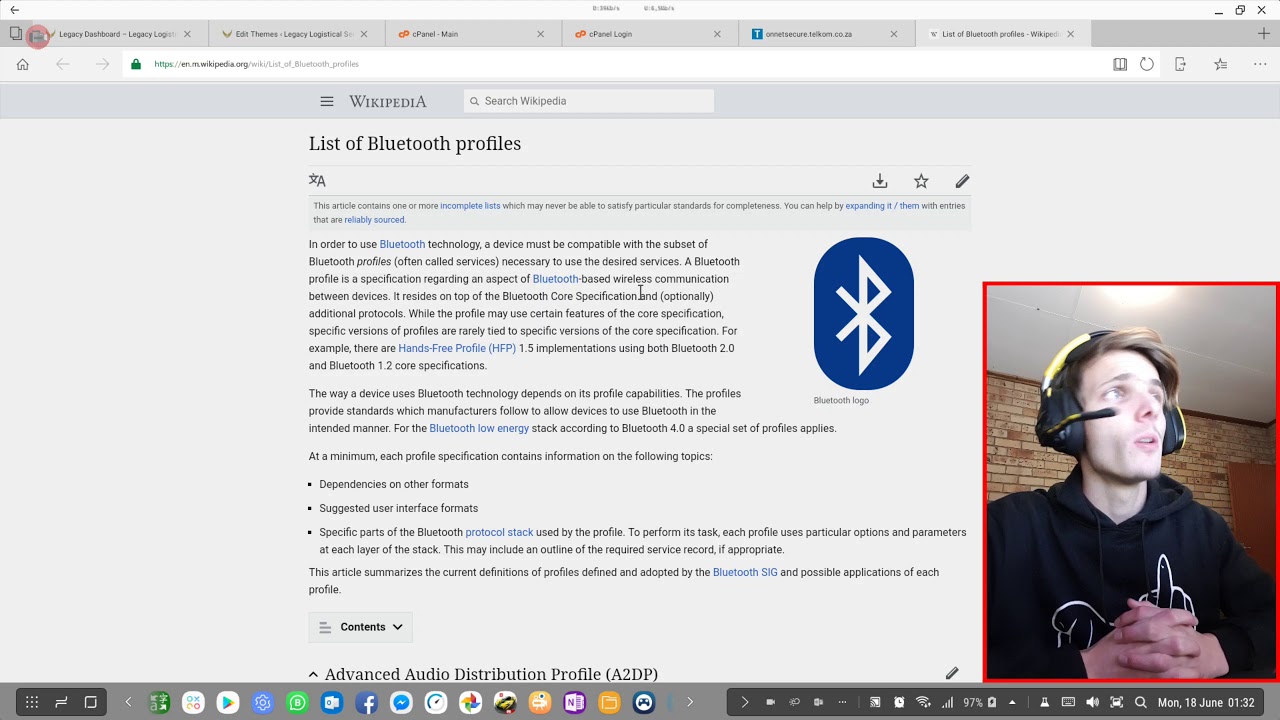
Task: Focus the Search Wikipedia field
Action: pyautogui.click(x=589, y=101)
